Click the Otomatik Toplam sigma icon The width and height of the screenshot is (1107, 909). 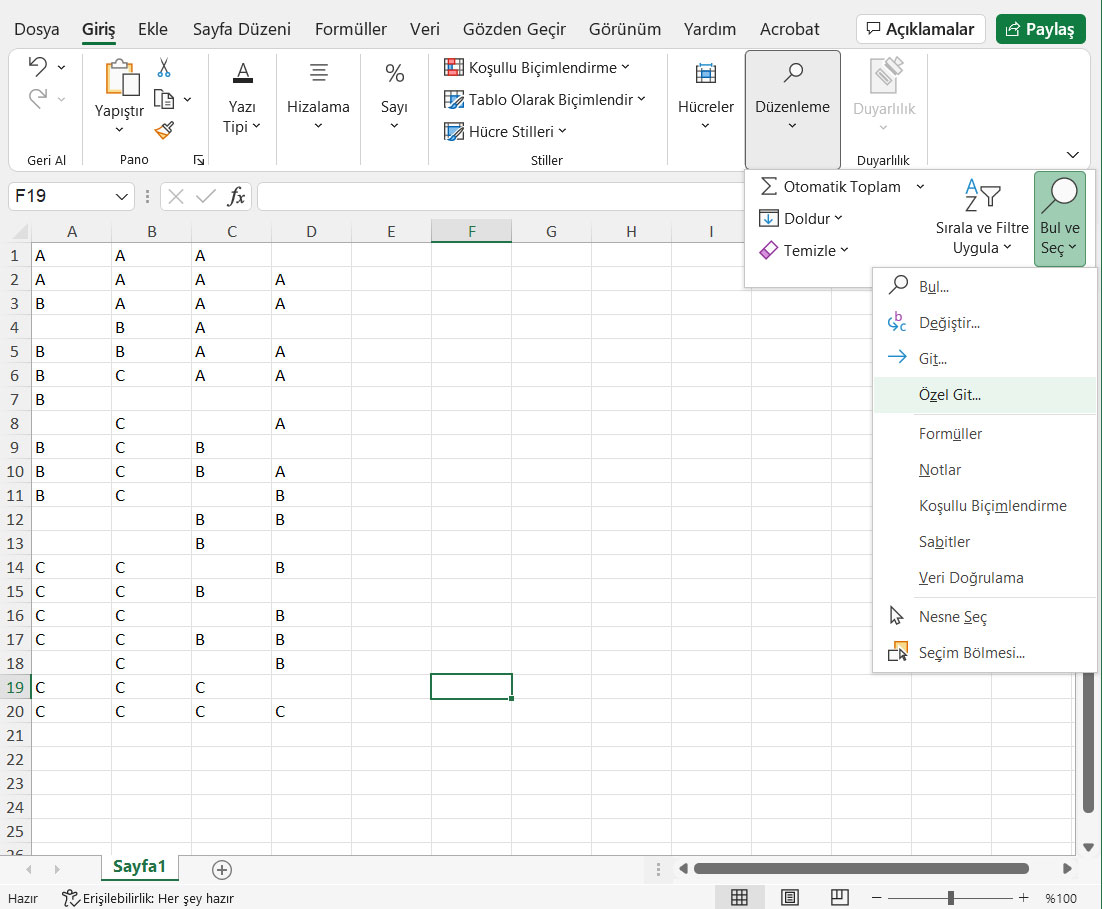point(769,187)
